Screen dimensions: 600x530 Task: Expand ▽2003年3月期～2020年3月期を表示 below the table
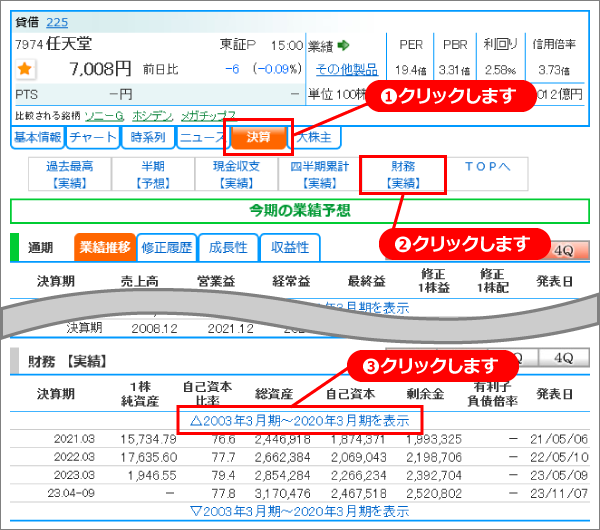coord(299,511)
